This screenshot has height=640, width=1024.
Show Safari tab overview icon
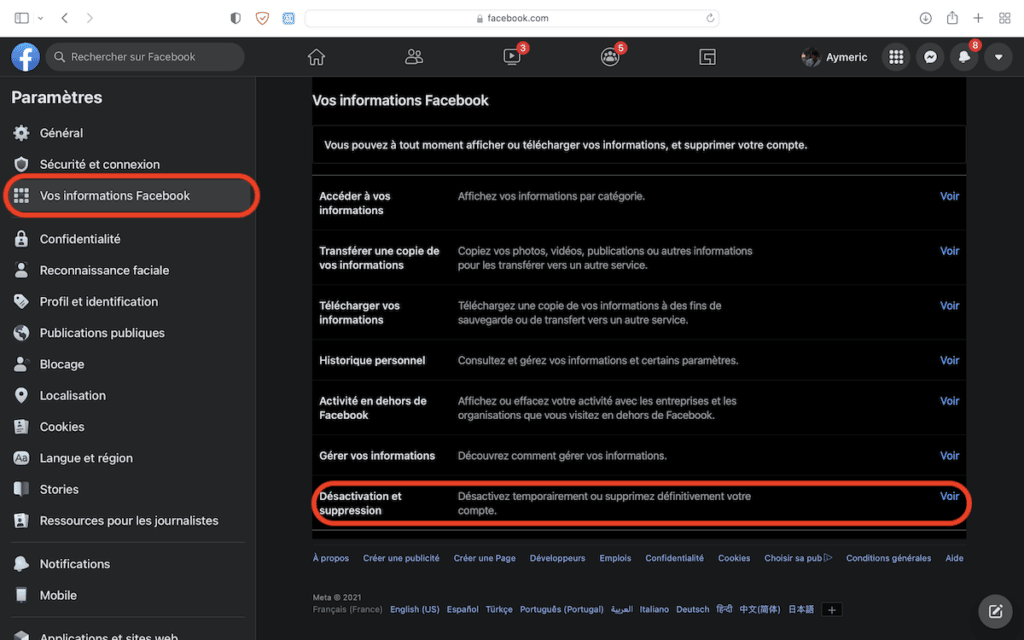click(x=1004, y=18)
